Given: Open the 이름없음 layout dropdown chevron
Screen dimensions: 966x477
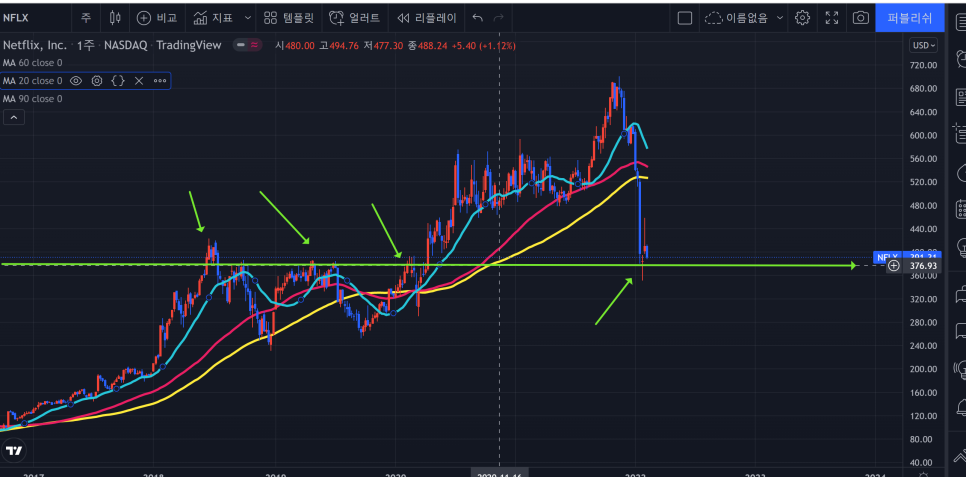Looking at the screenshot, I should point(781,18).
